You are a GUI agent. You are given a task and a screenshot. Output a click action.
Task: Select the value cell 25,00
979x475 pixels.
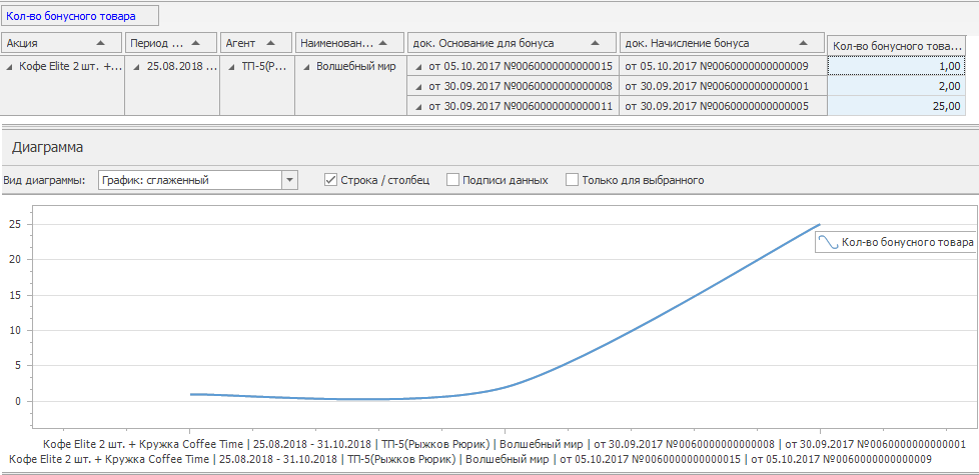[897, 105]
